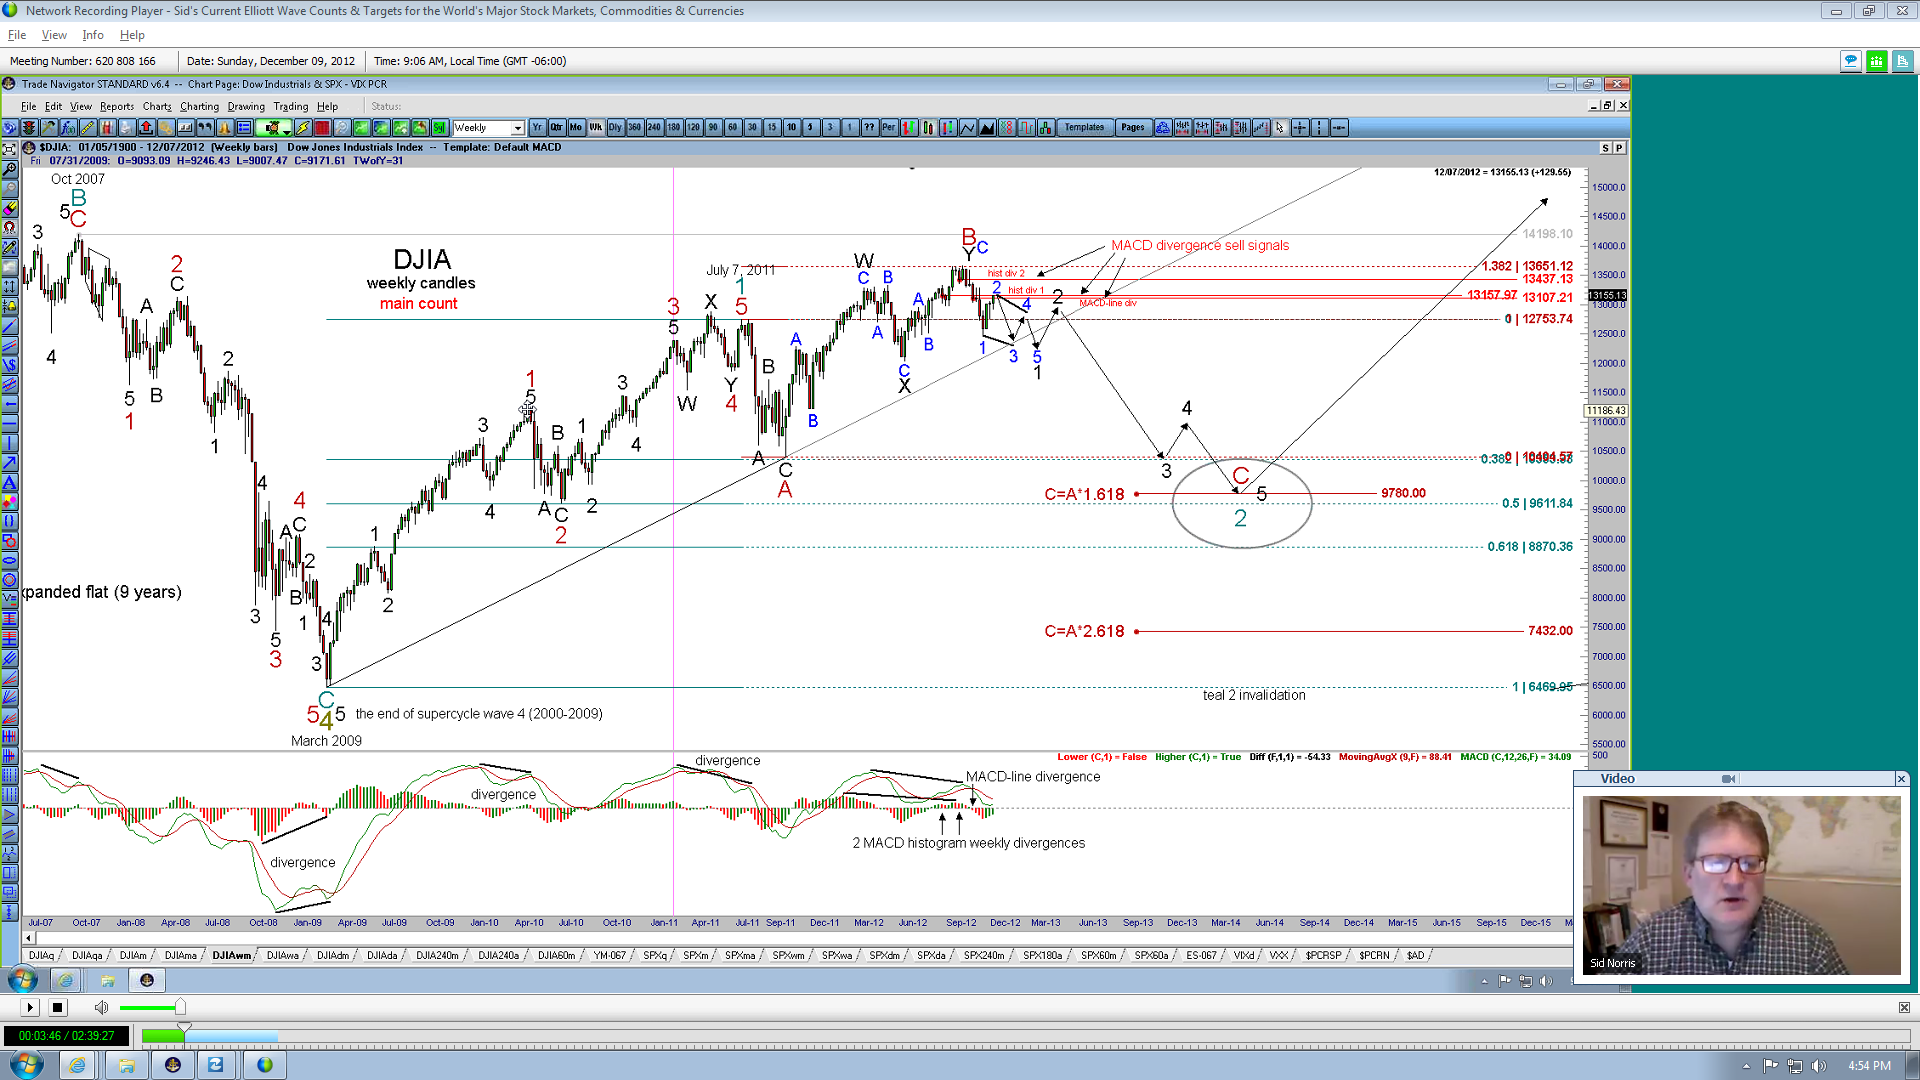The width and height of the screenshot is (1920, 1080).
Task: Click the blue recycle-style icon beside Pages
Action: click(1163, 128)
